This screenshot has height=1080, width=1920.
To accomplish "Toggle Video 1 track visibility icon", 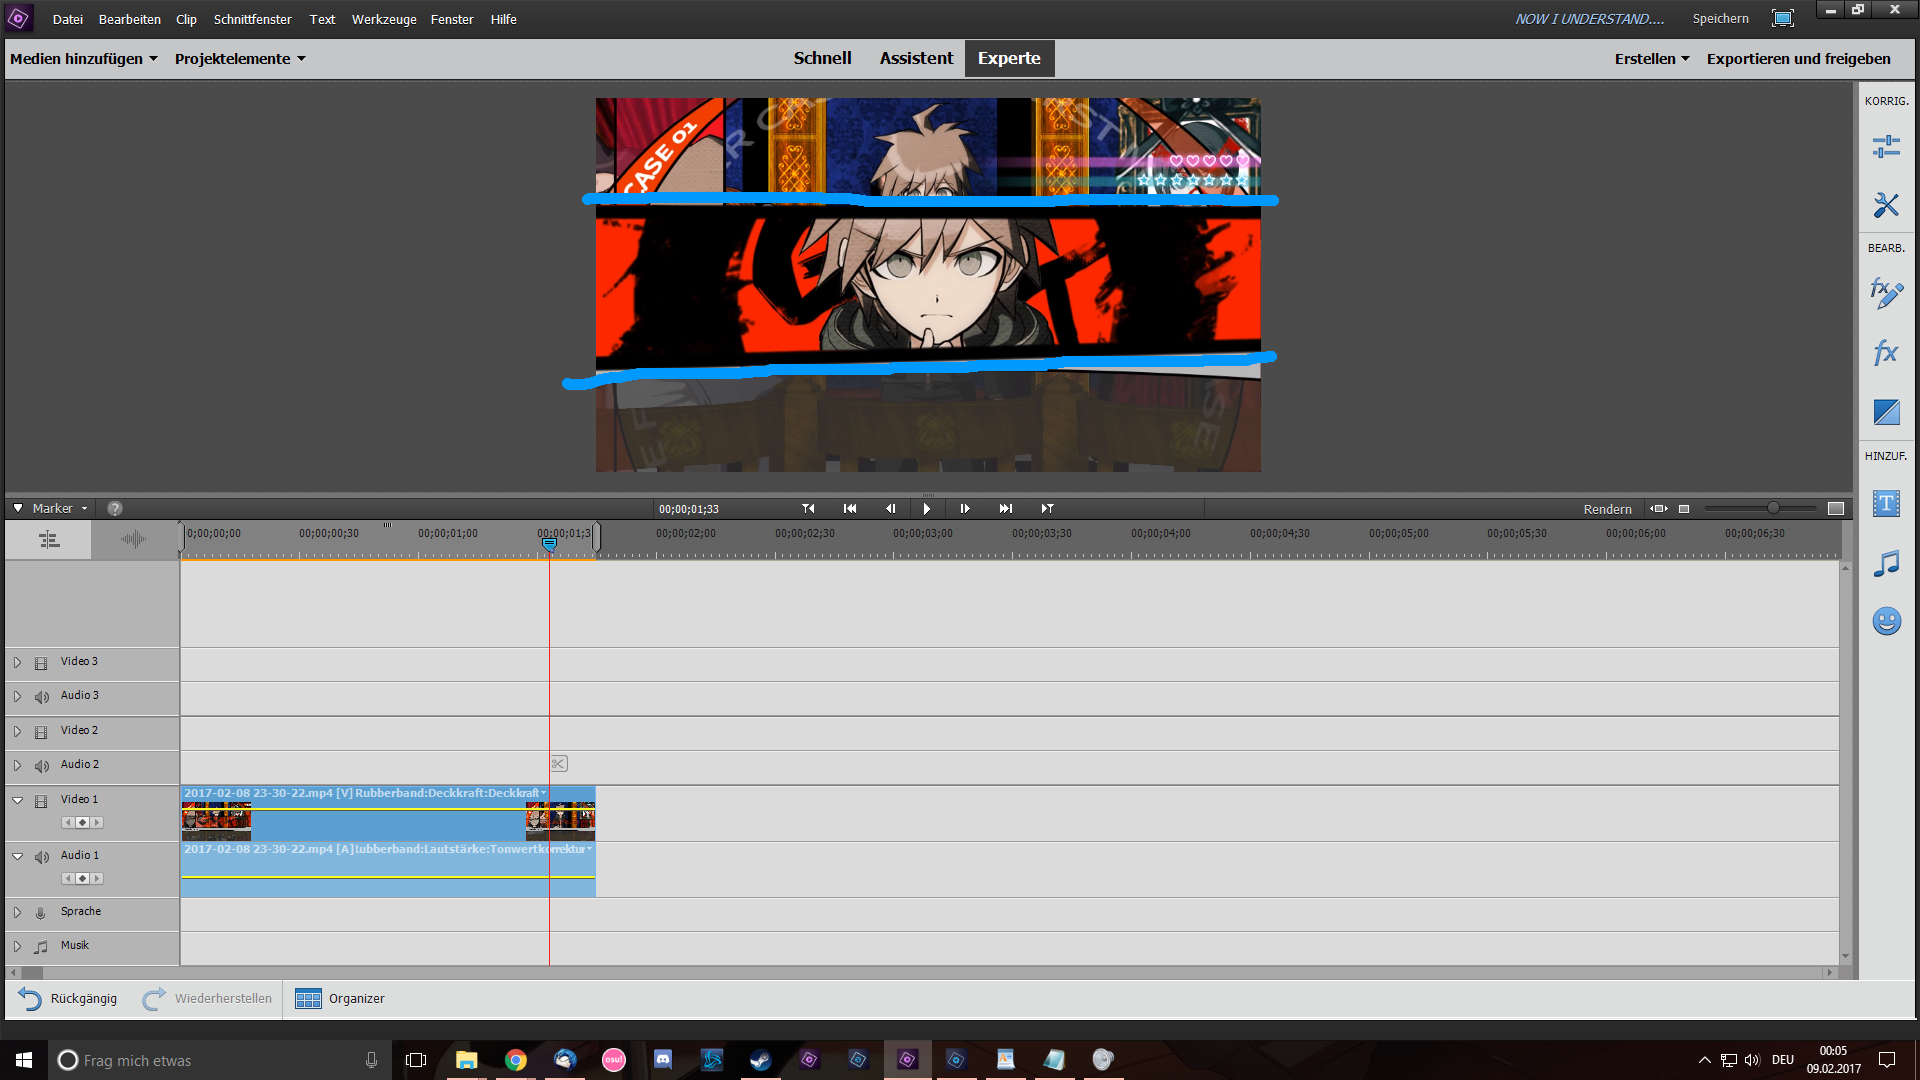I will [41, 801].
